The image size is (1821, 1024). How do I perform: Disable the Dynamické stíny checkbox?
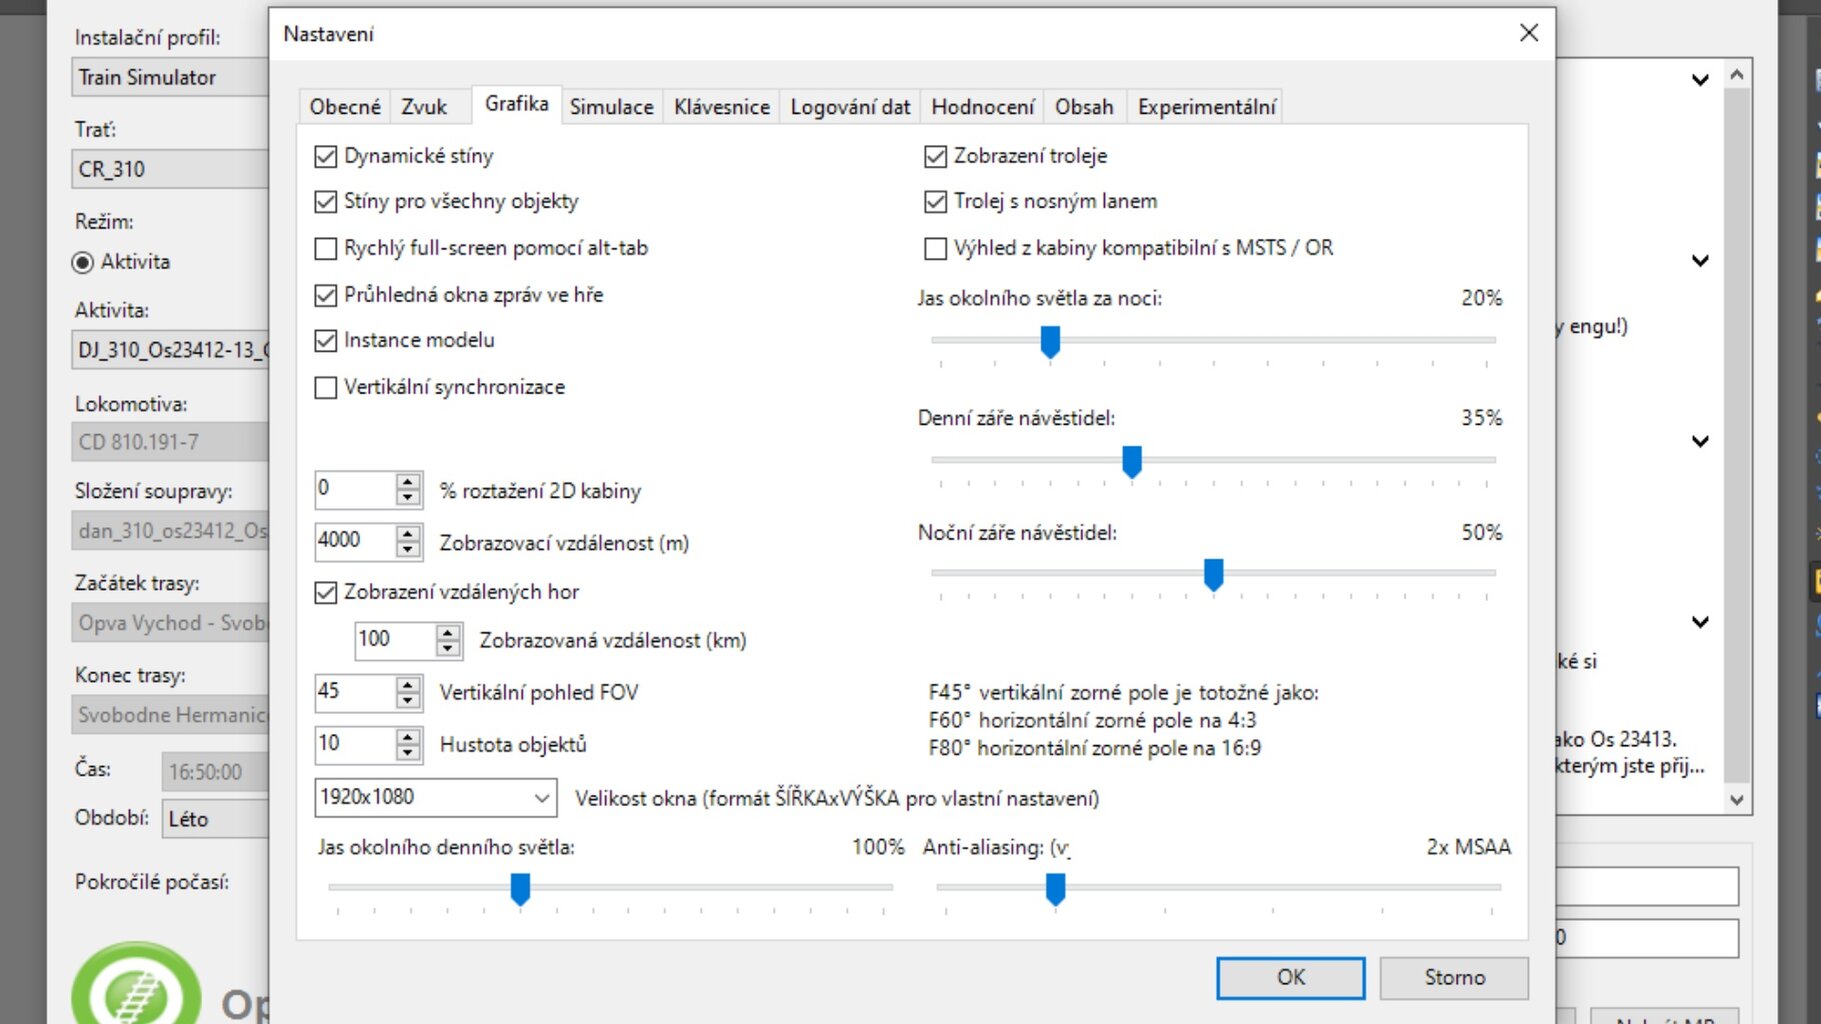tap(326, 156)
